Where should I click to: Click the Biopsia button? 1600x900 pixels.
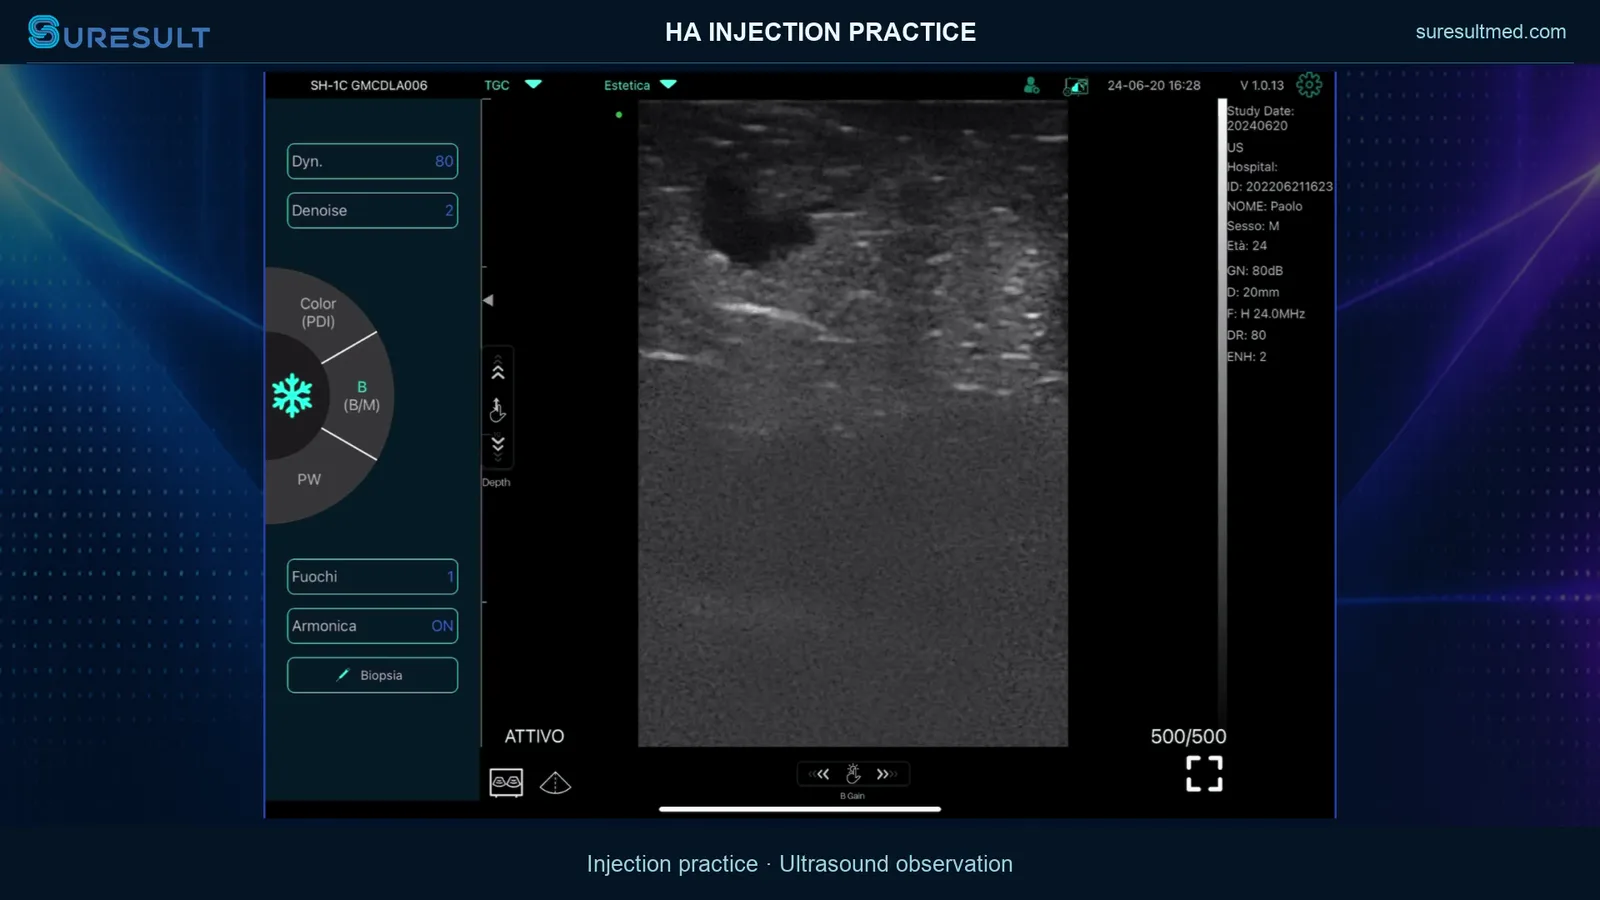click(x=372, y=675)
